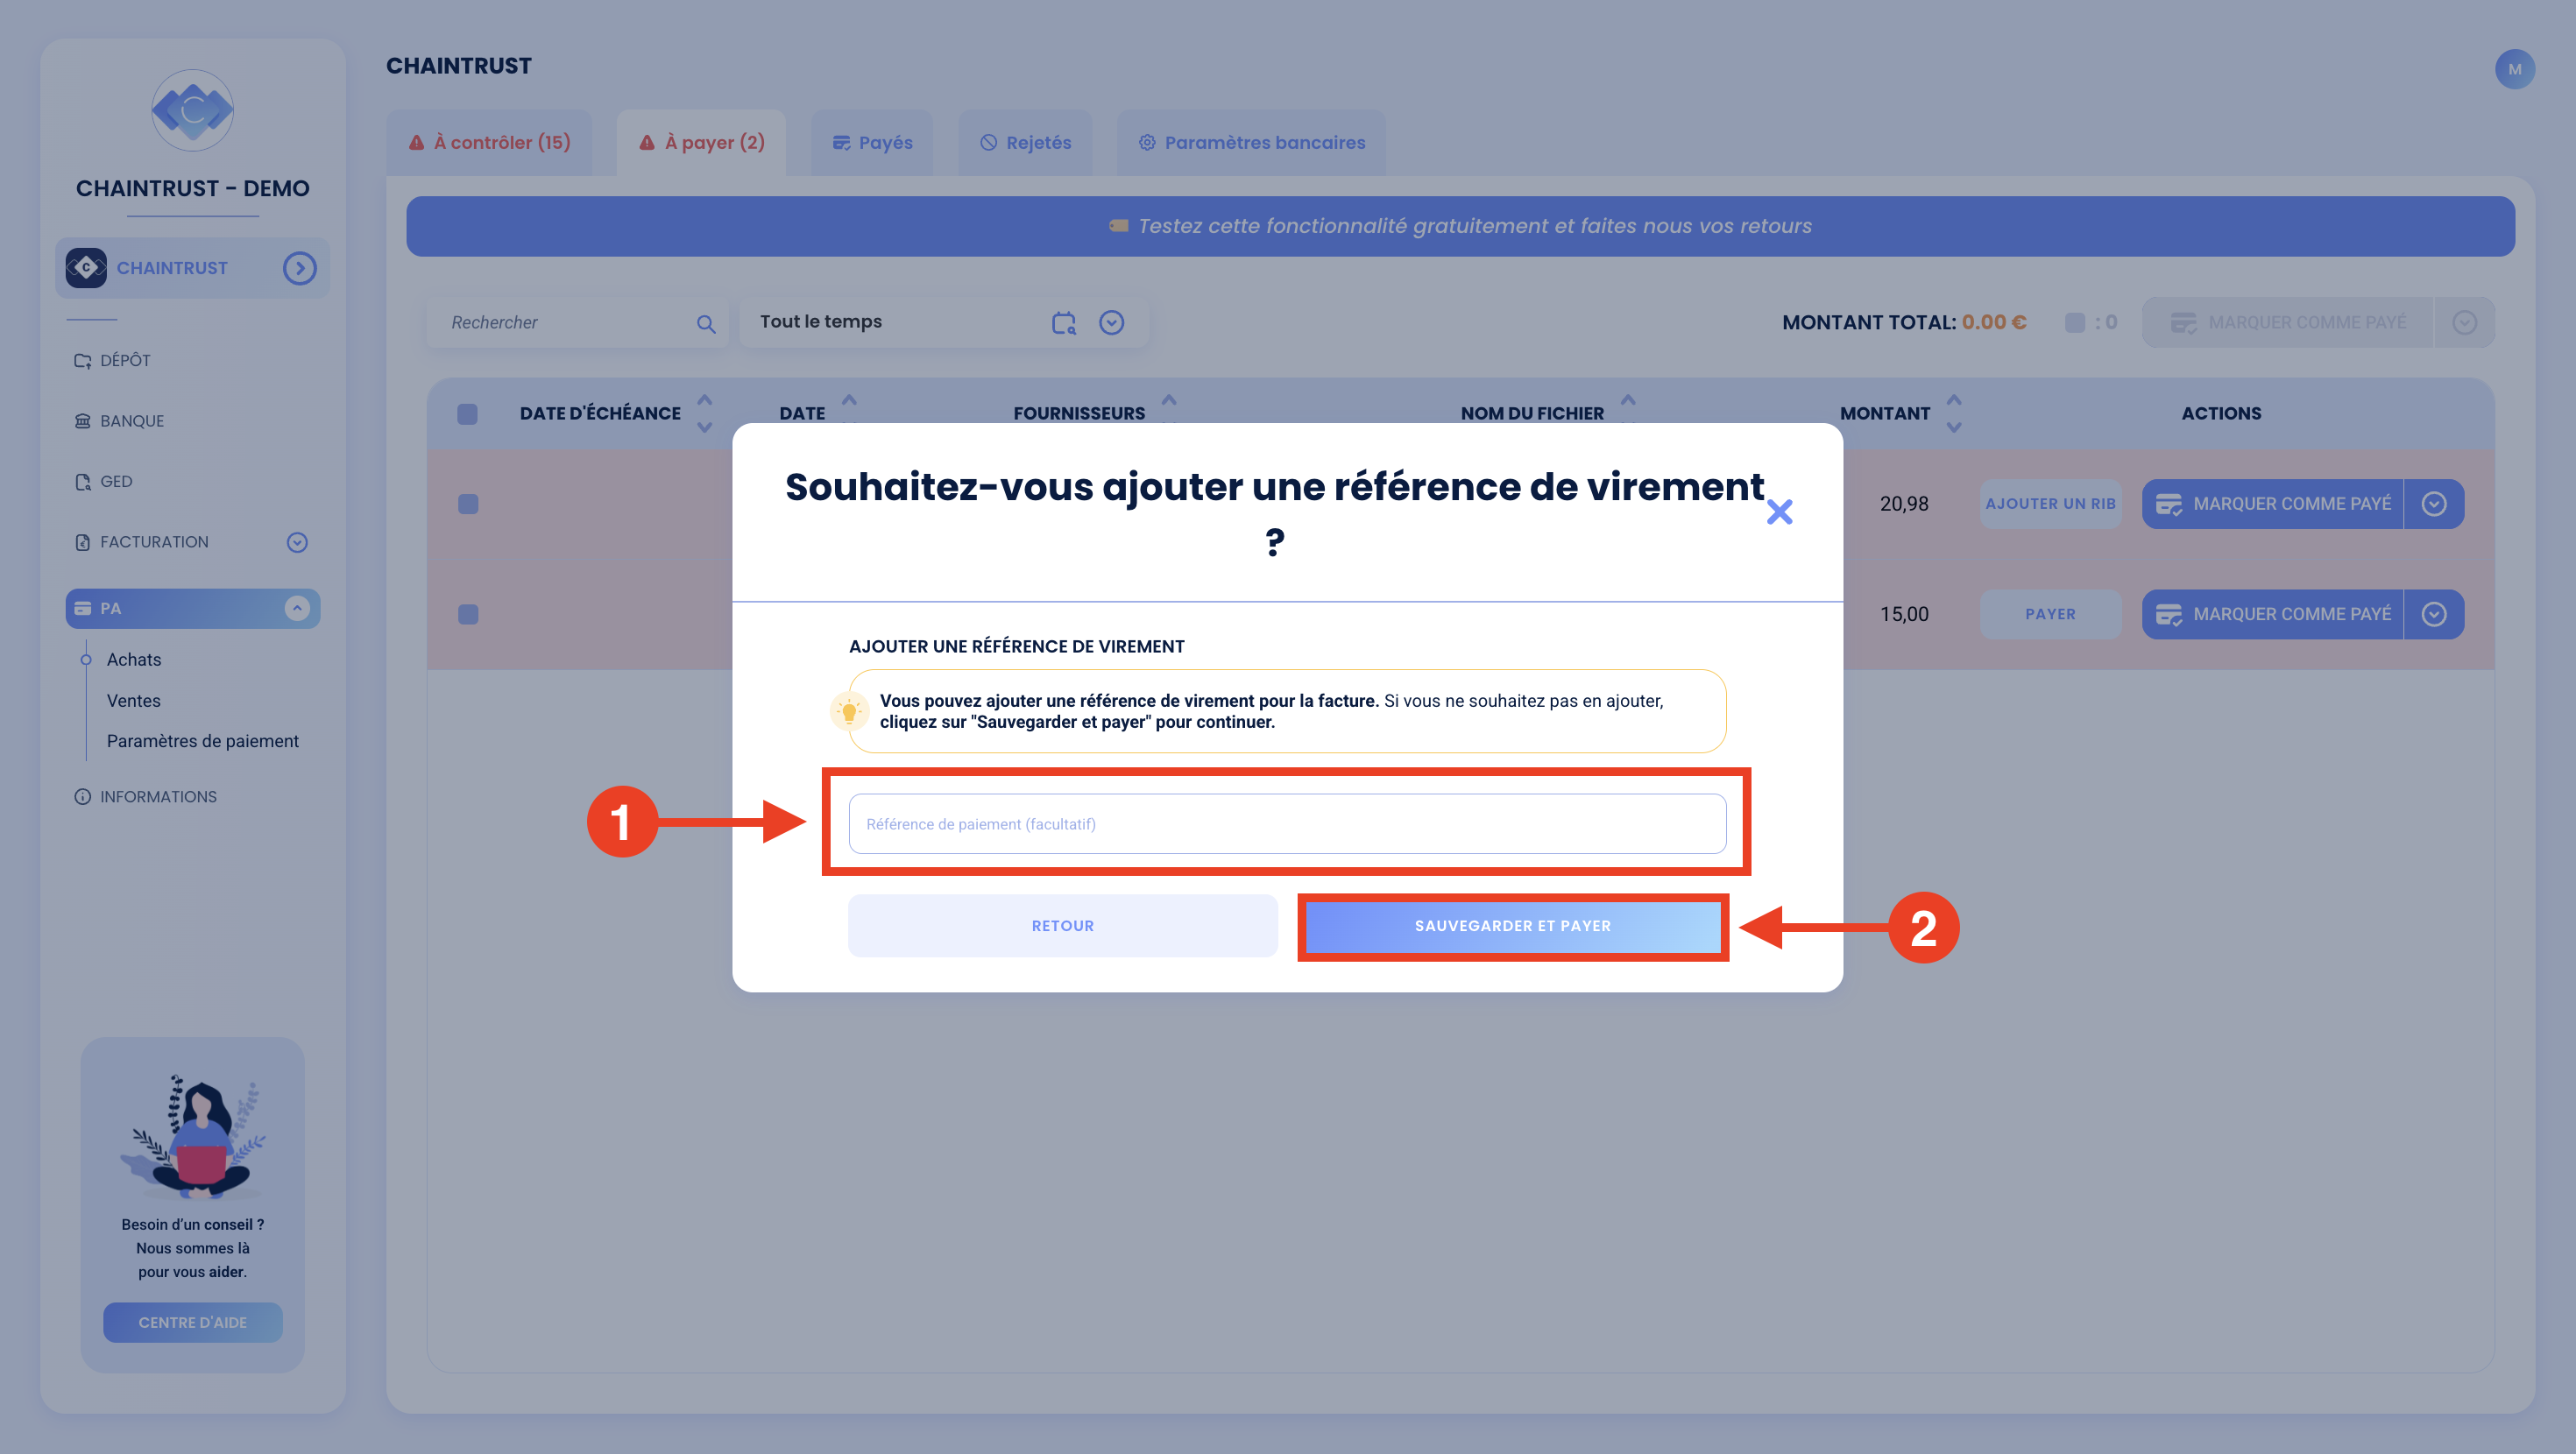Expand the top Marquer comme payé dropdown arrow
The height and width of the screenshot is (1454, 2576).
click(x=2465, y=322)
